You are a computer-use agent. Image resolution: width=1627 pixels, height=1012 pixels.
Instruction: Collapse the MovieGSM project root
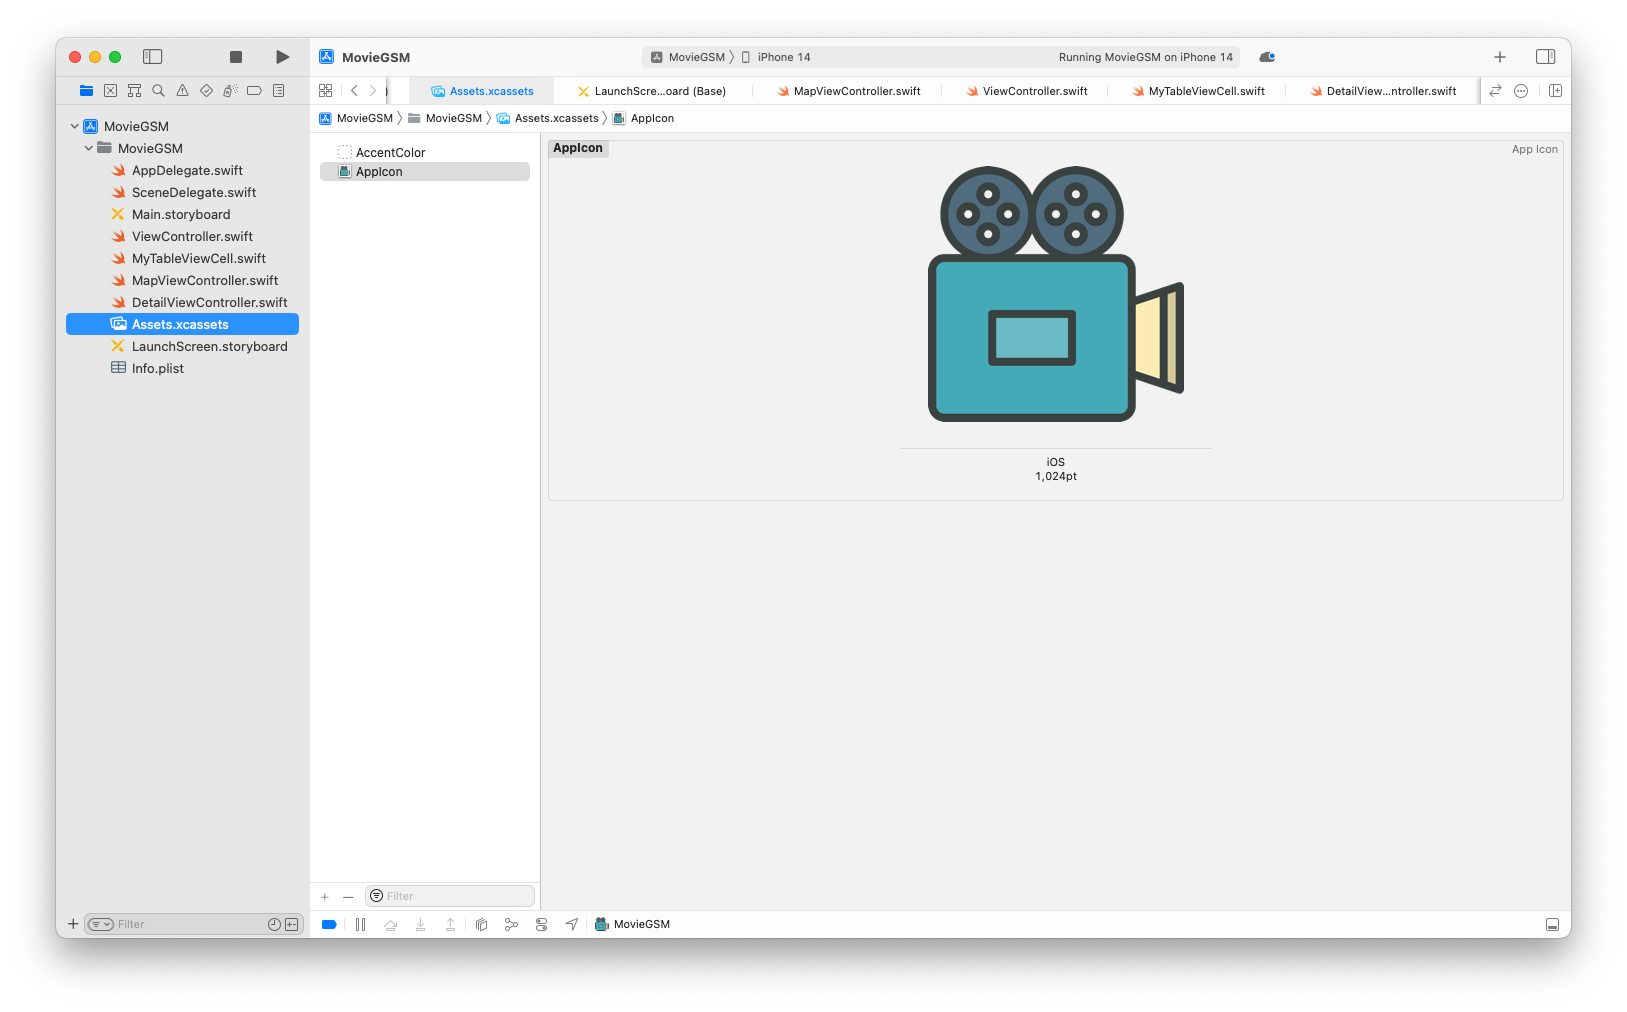pos(75,127)
